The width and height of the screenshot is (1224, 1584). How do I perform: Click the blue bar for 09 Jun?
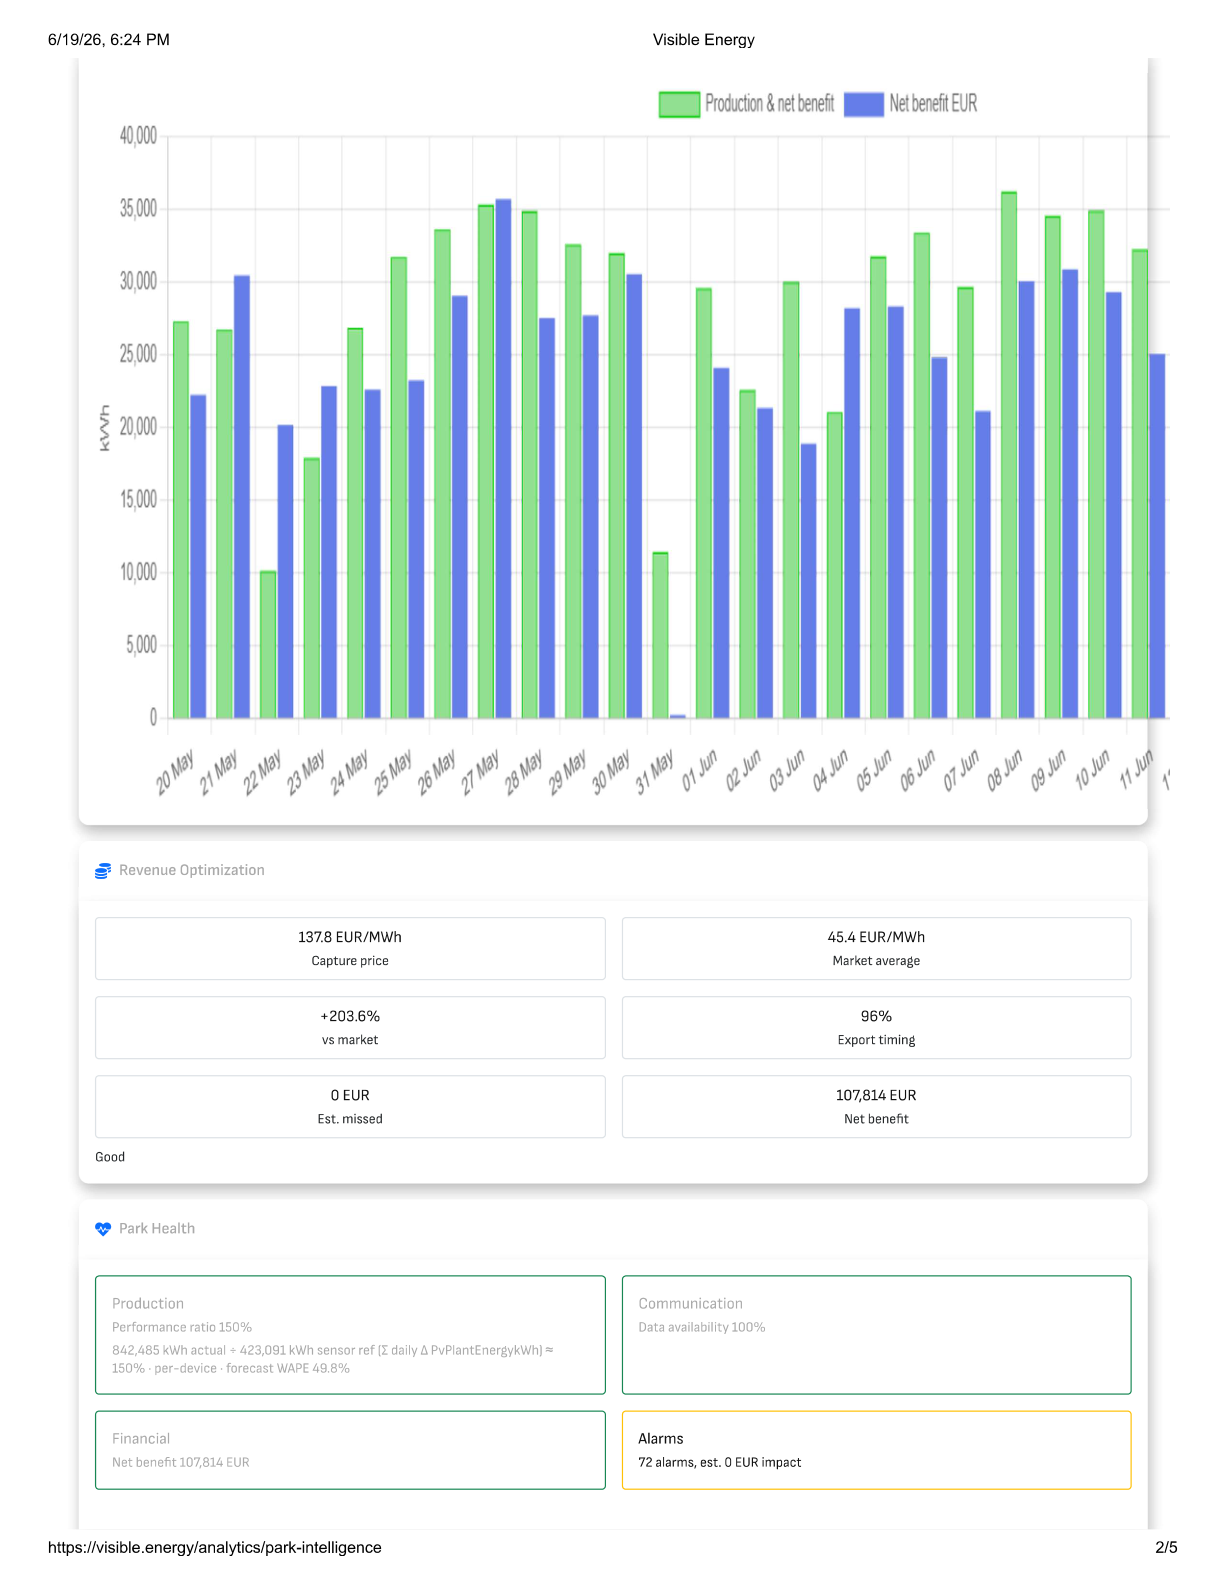click(x=1070, y=494)
